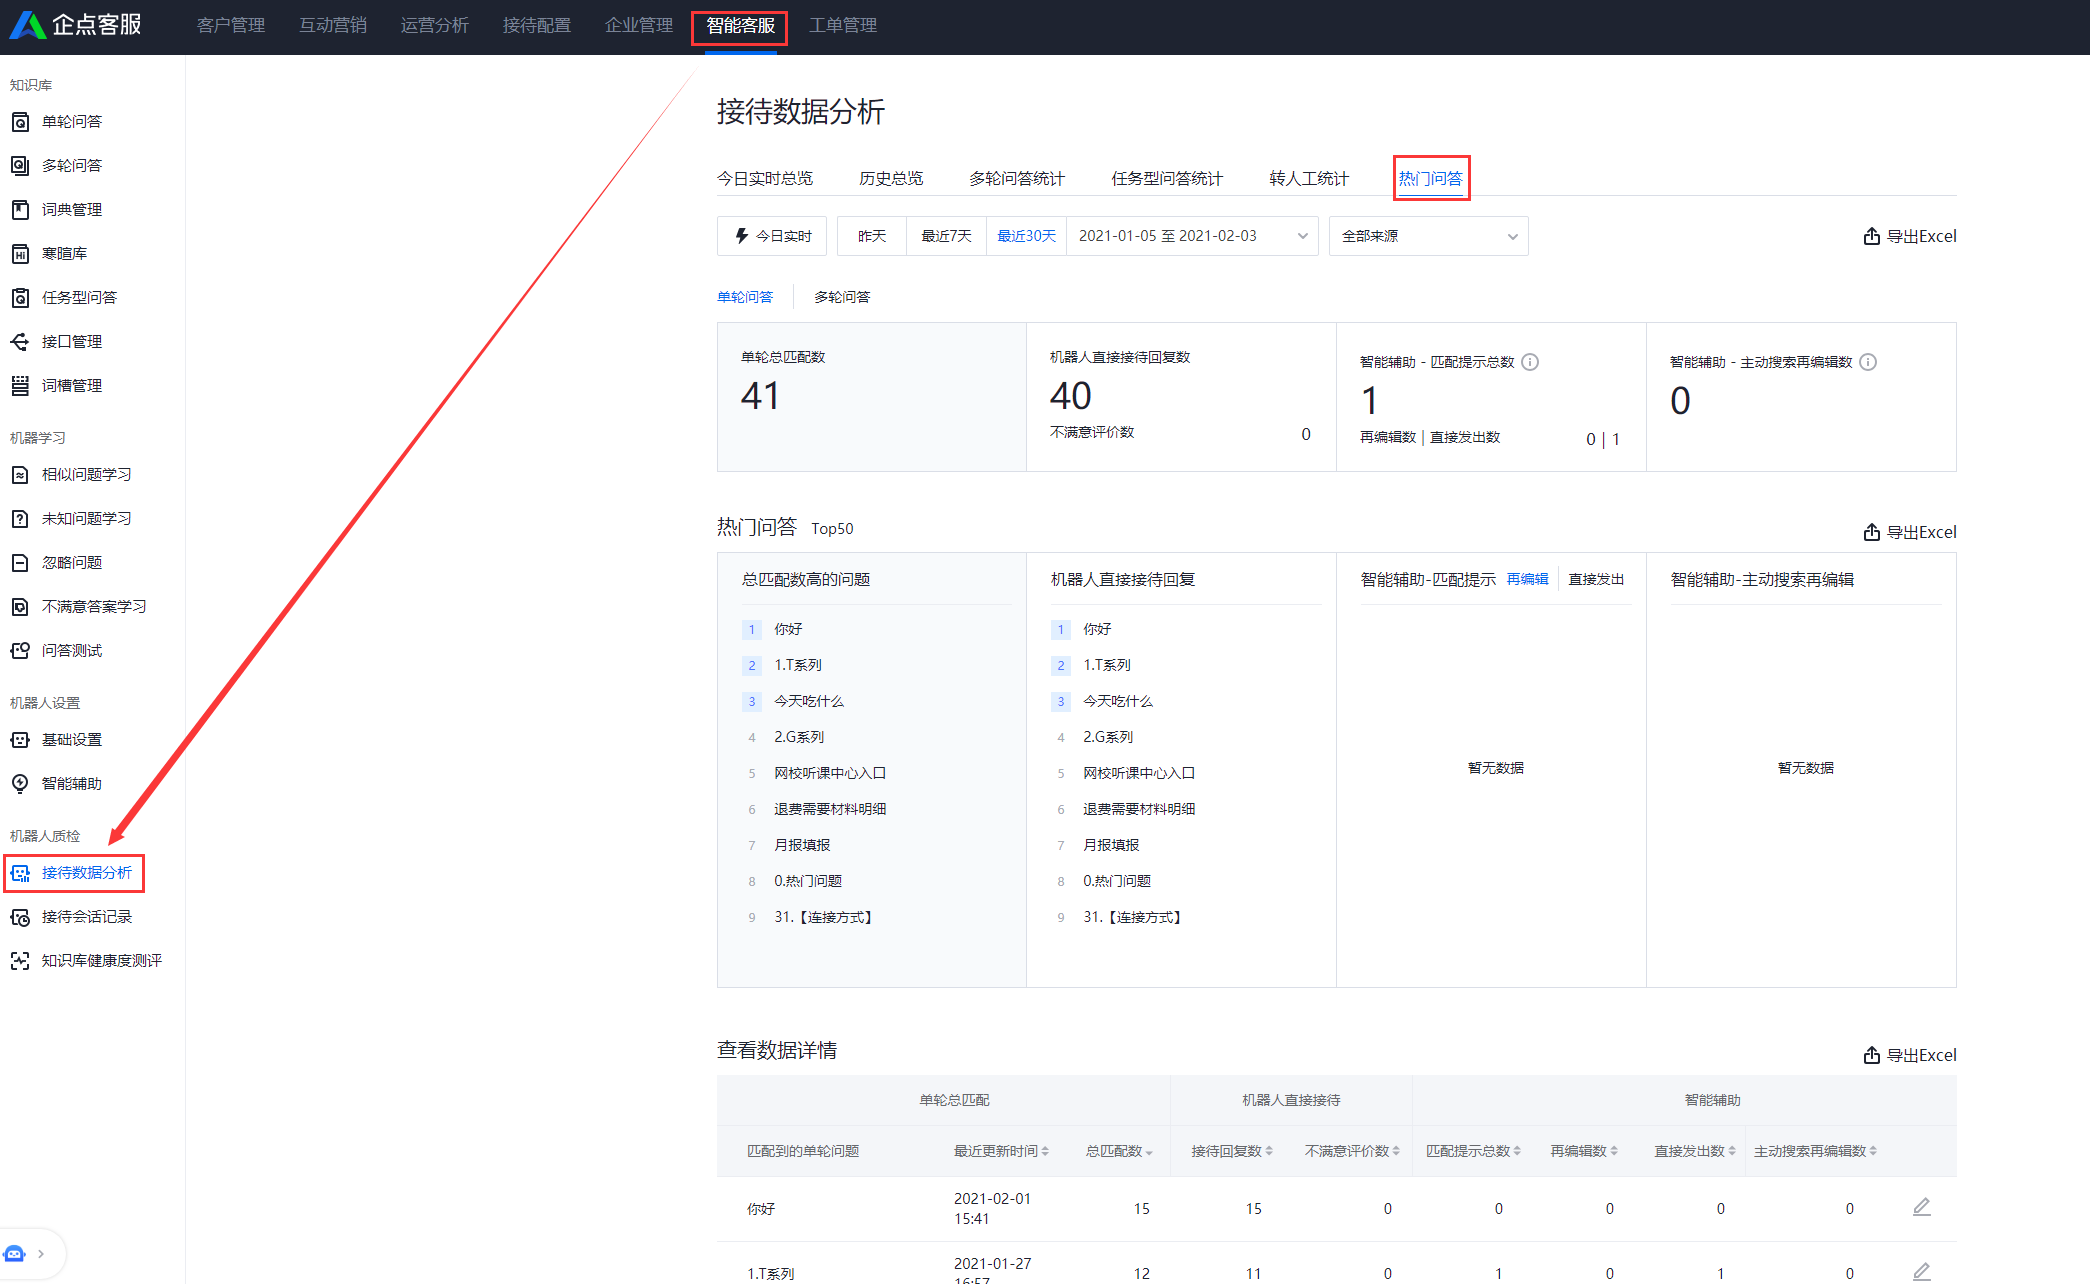
Task: Click the info icon beside 匹配提示总数
Action: [x=1530, y=362]
